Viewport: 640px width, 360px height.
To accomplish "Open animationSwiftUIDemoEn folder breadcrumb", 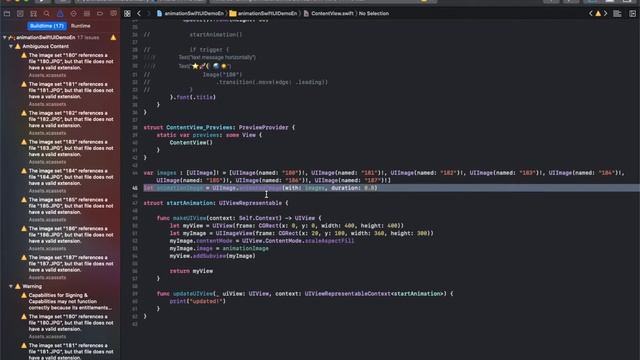I will tap(263, 13).
